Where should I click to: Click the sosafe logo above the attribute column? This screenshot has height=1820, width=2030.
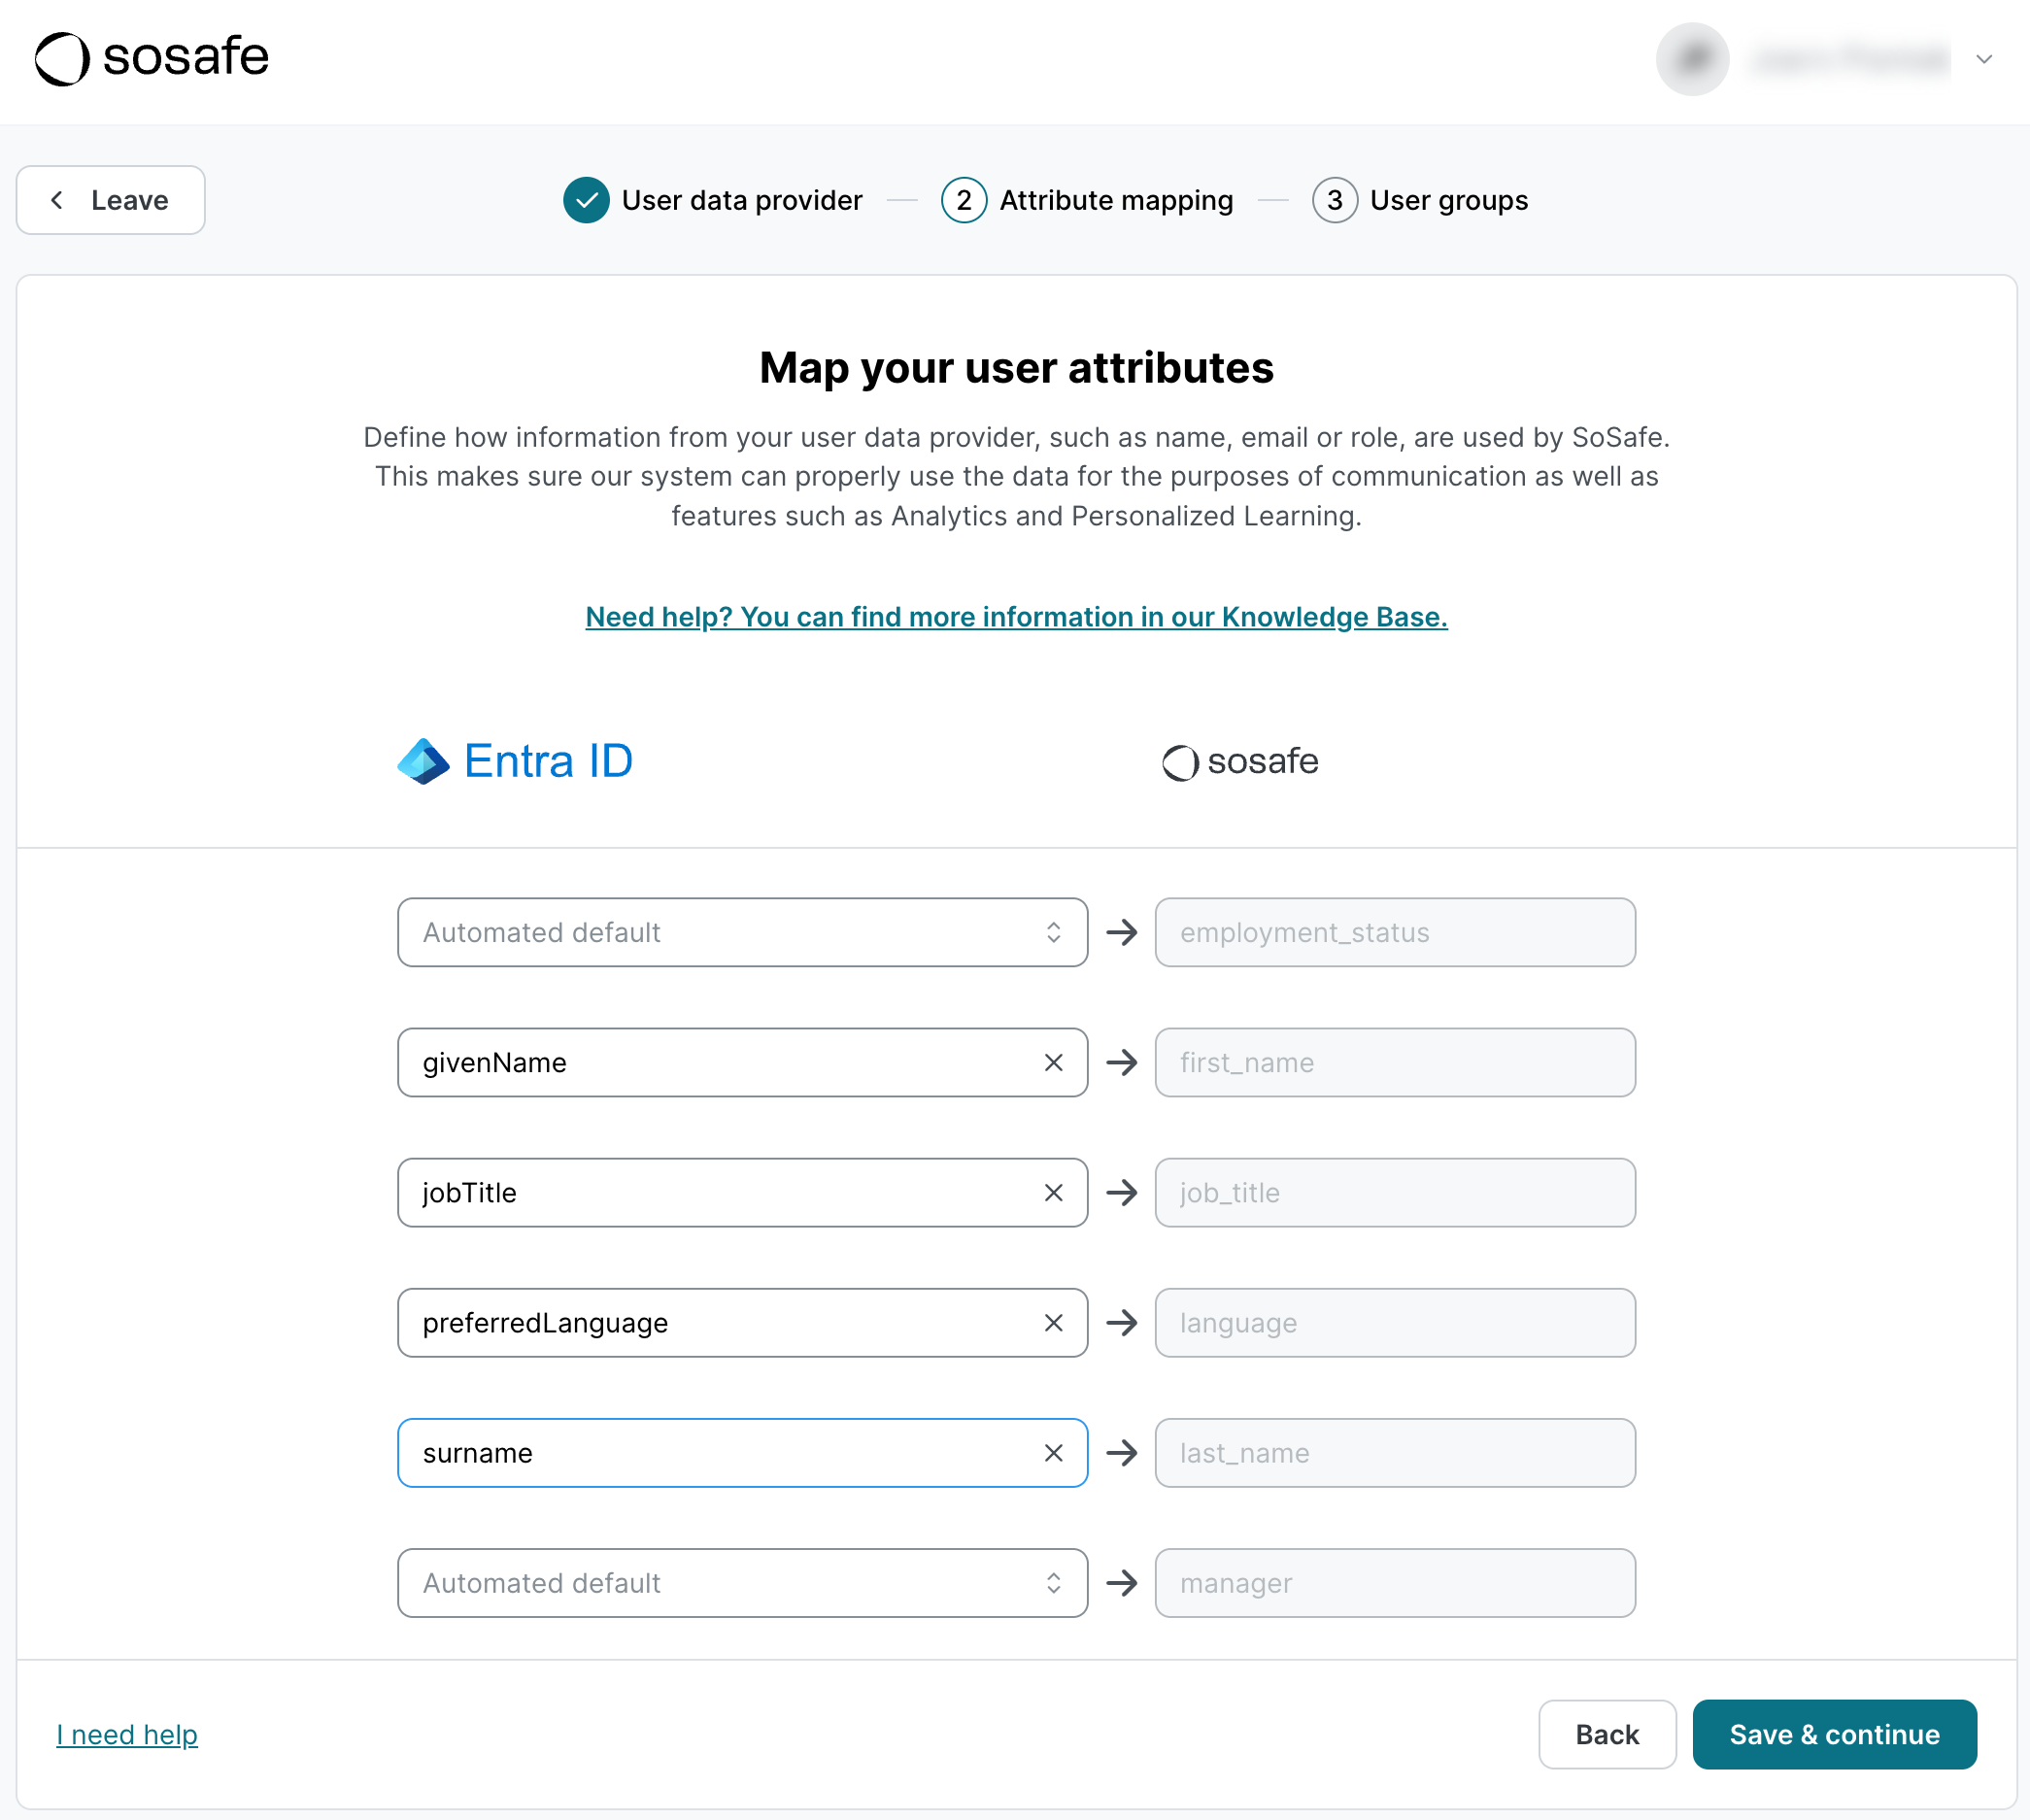(1239, 762)
